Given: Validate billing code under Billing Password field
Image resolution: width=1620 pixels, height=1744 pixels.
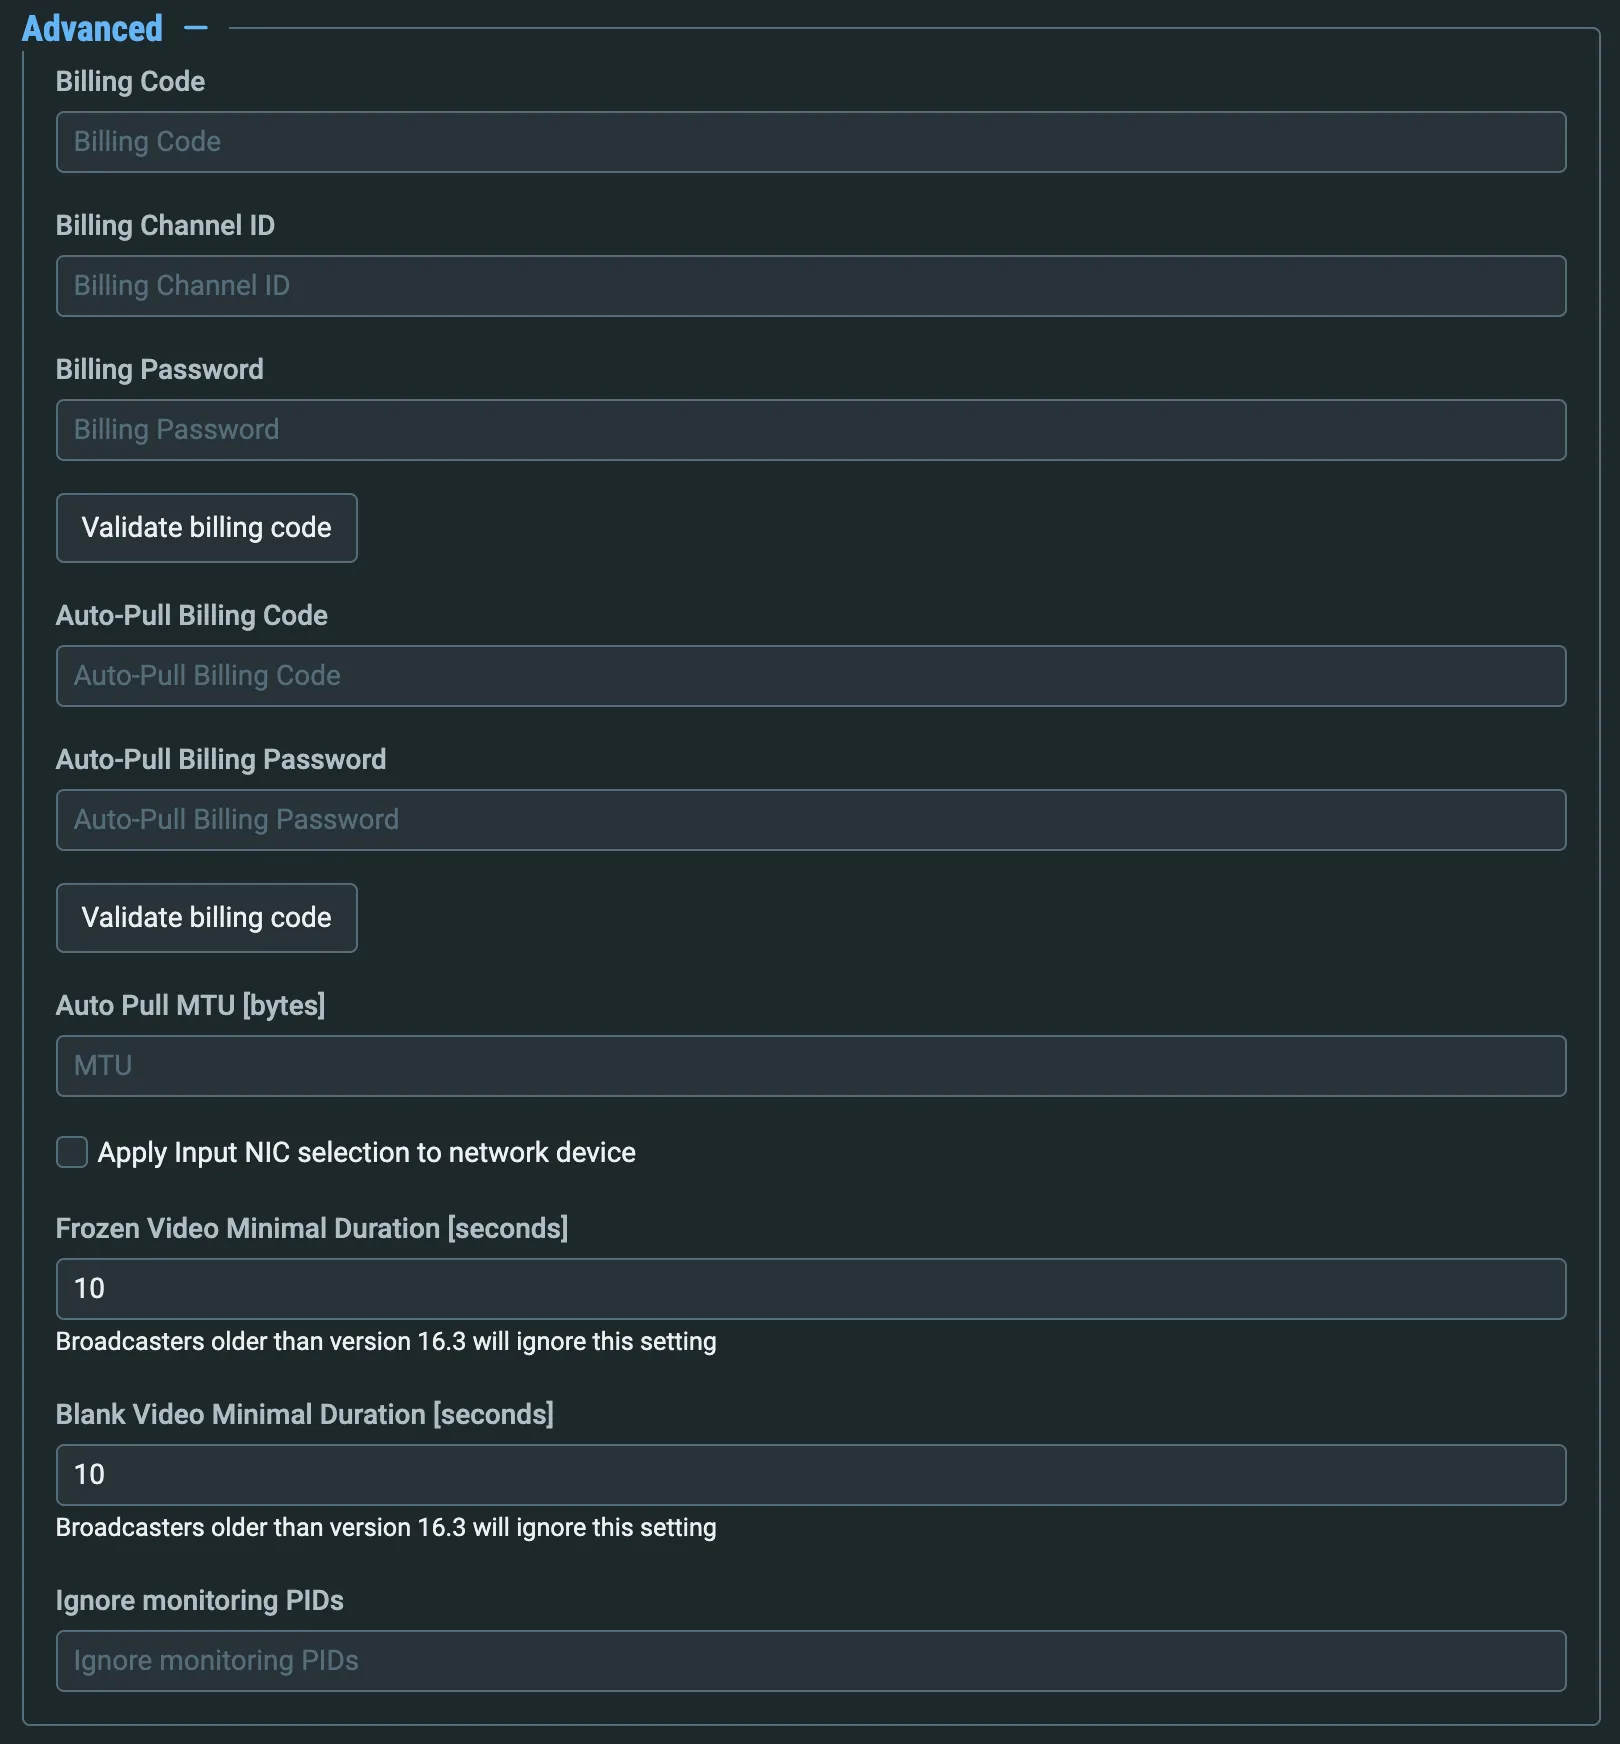Looking at the screenshot, I should (206, 528).
